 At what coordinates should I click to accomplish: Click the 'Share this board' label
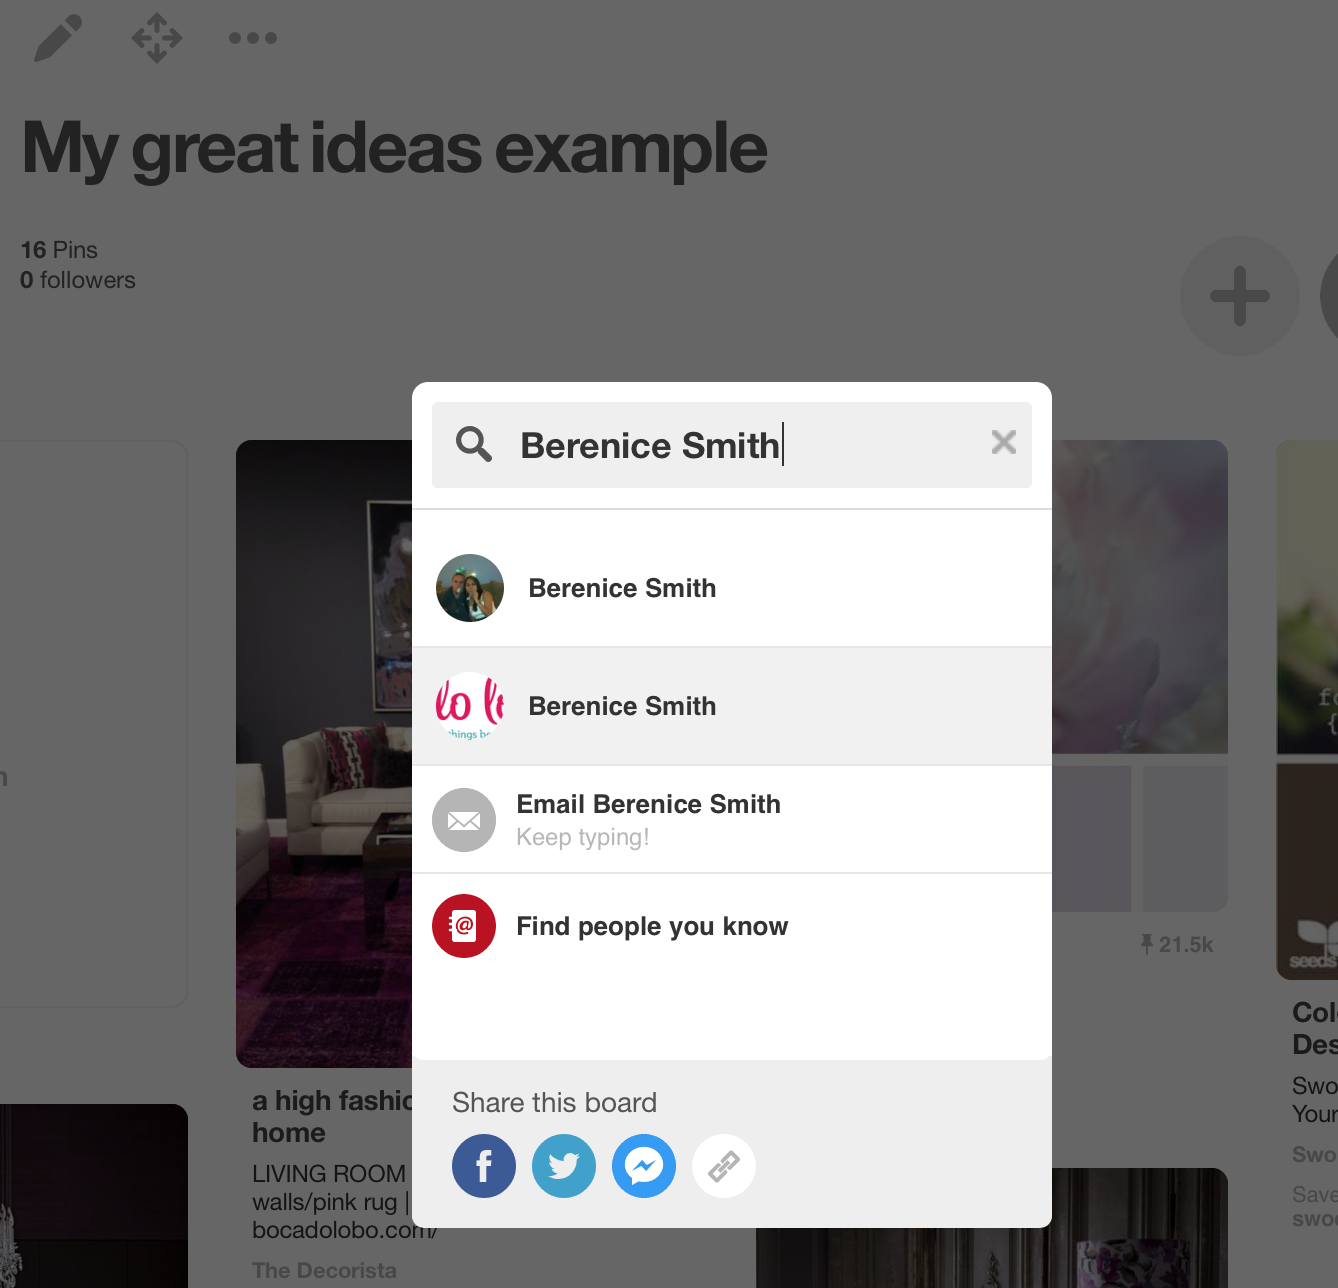[x=554, y=1102]
